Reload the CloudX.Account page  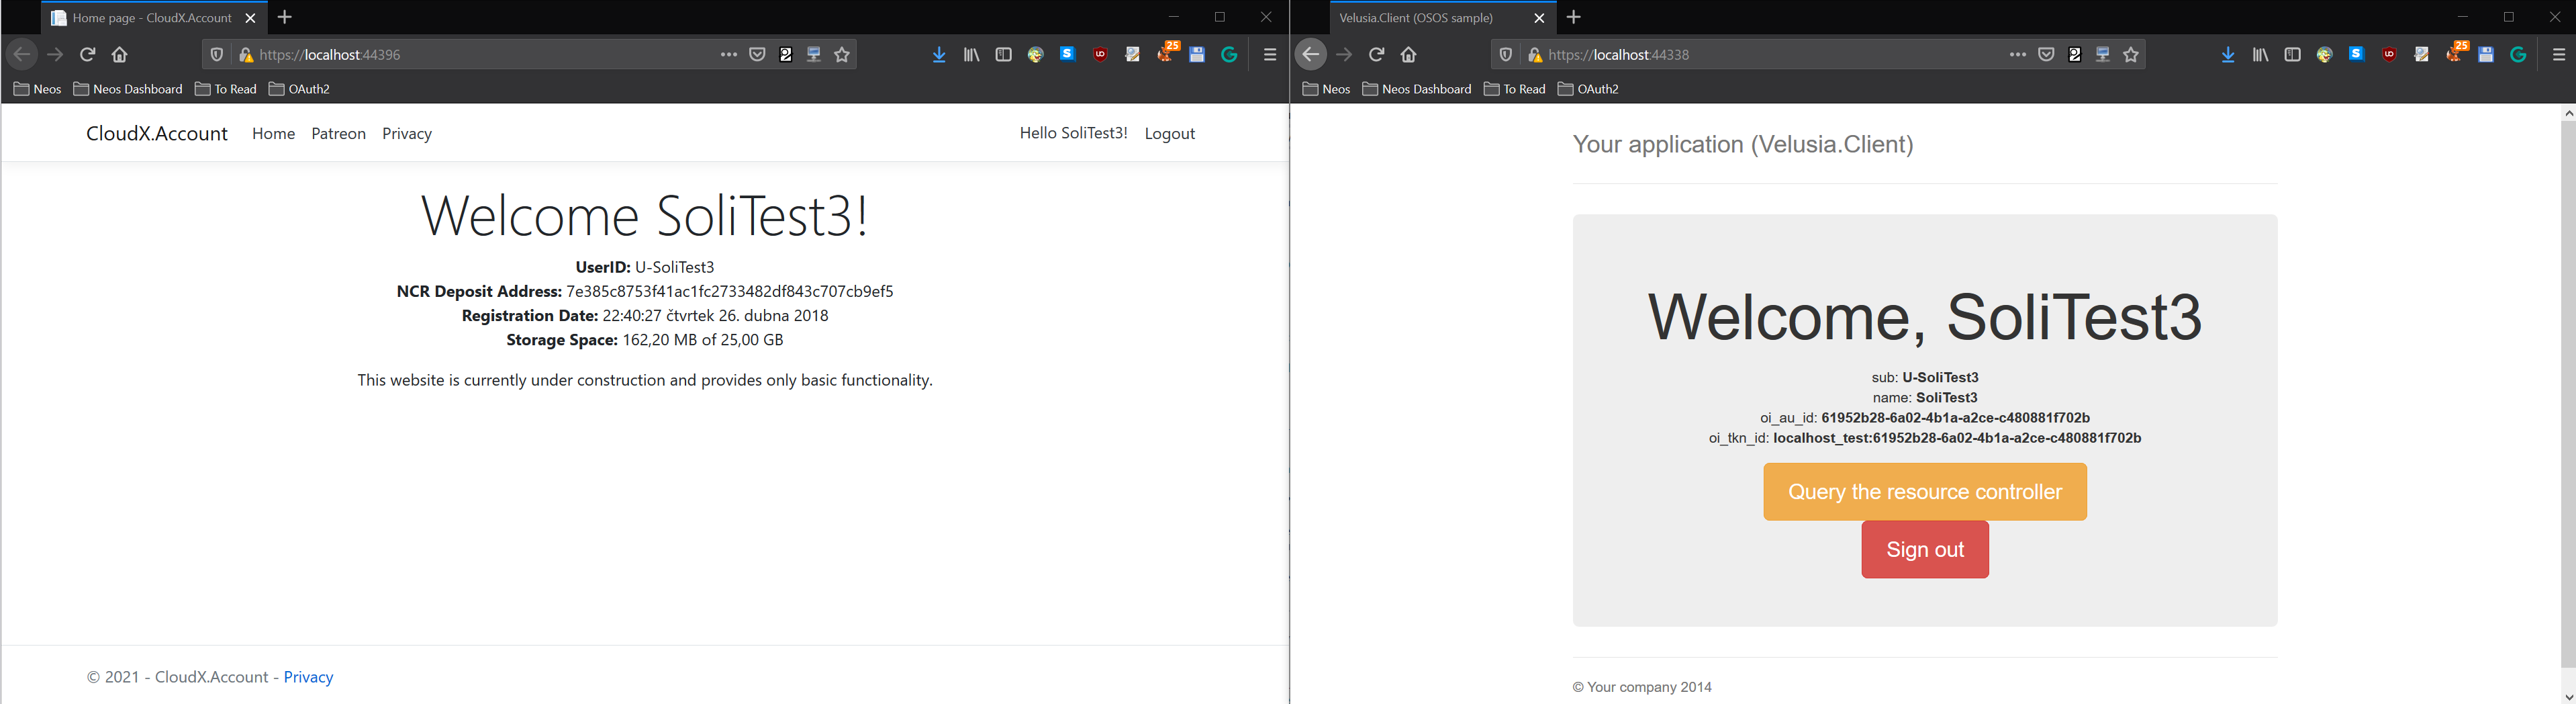(x=88, y=55)
